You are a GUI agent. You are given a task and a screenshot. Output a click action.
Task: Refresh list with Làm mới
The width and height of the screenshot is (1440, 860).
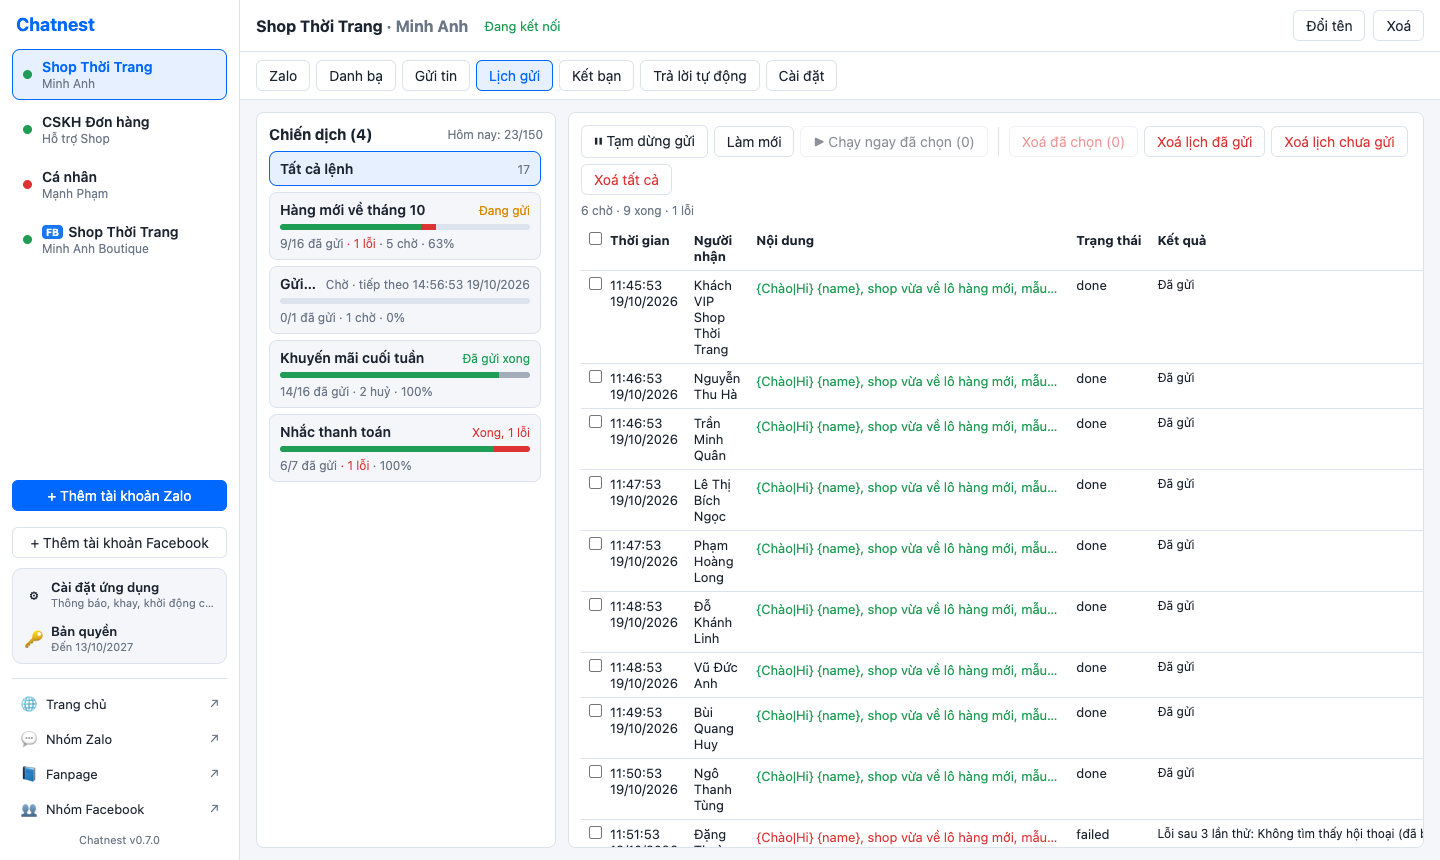pos(754,142)
